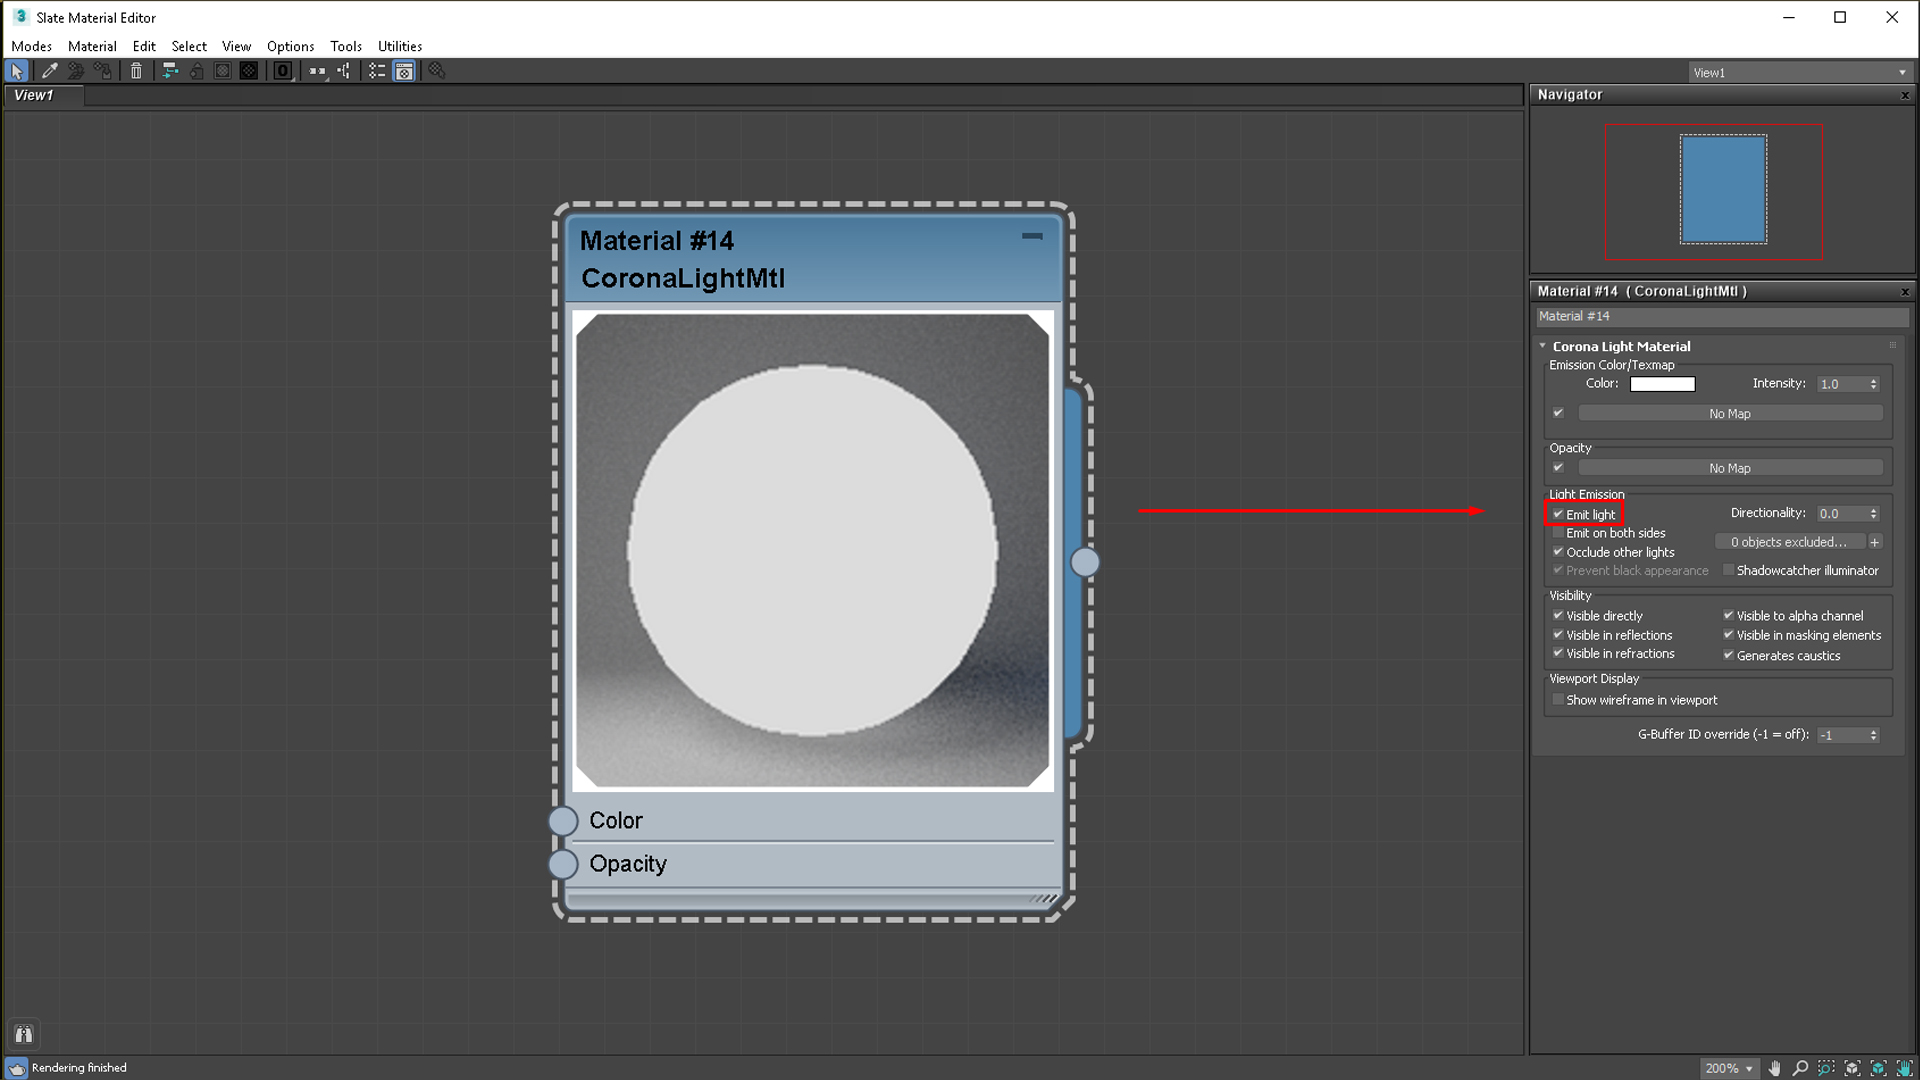This screenshot has height=1080, width=1920.
Task: Click the render status icon in status bar
Action: [x=17, y=1068]
